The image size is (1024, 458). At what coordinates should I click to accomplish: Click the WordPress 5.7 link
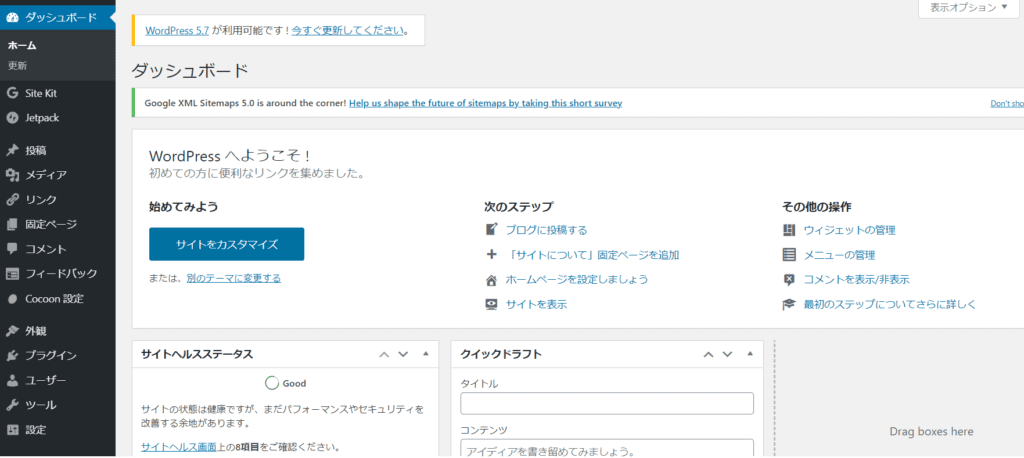pyautogui.click(x=177, y=30)
